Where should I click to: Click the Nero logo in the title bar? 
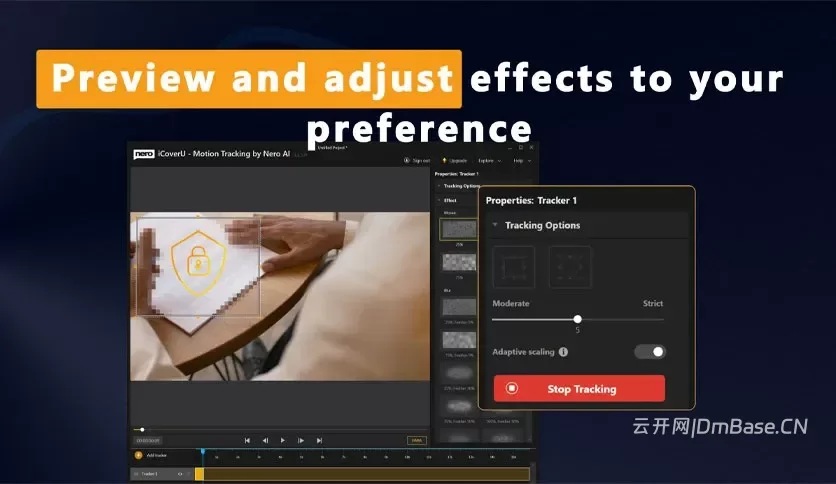pos(143,154)
